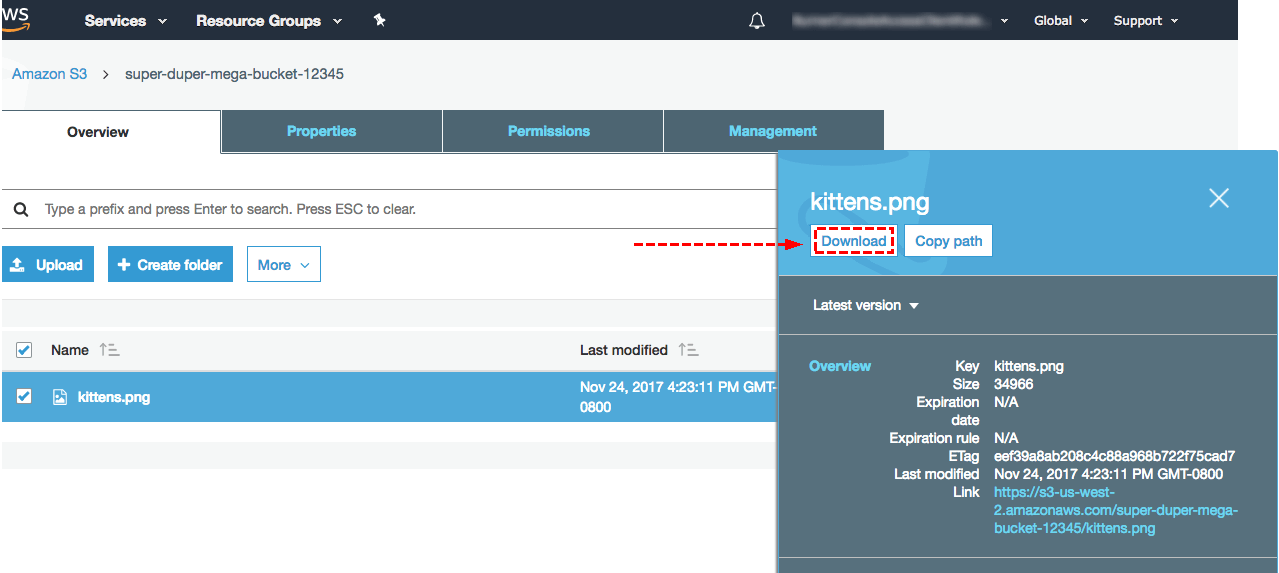This screenshot has width=1279, height=573.
Task: Expand the More actions dropdown
Action: coord(284,265)
